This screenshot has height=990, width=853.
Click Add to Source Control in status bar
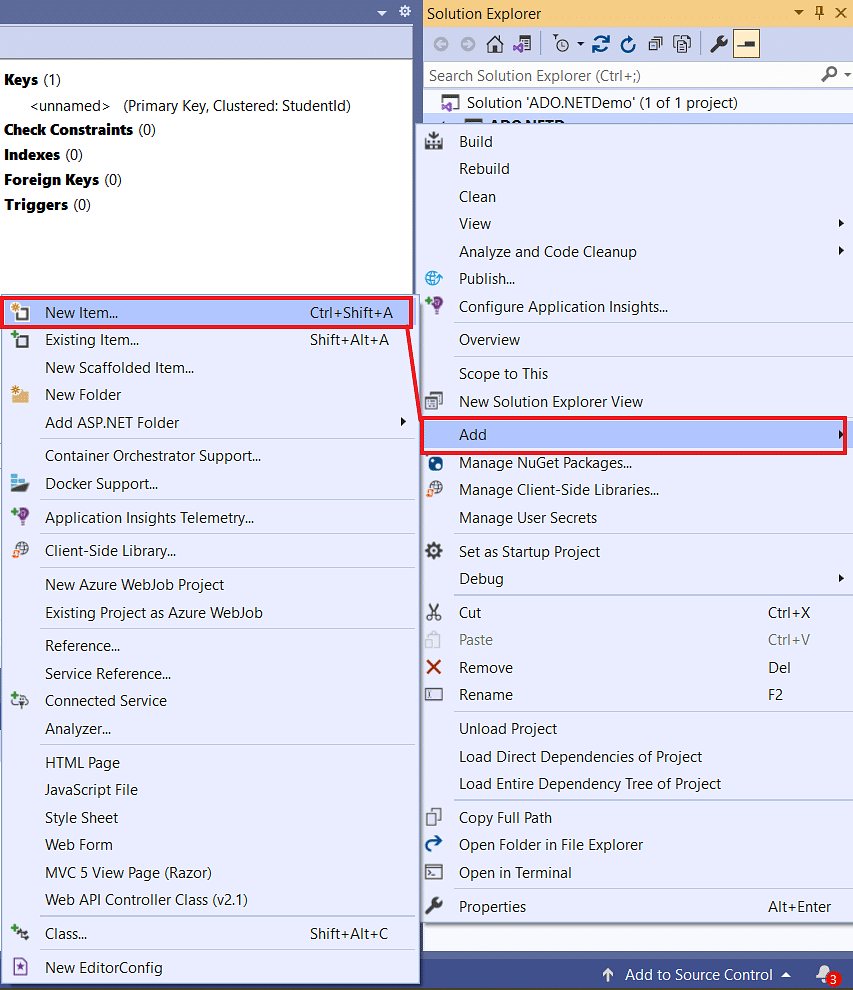pos(698,975)
